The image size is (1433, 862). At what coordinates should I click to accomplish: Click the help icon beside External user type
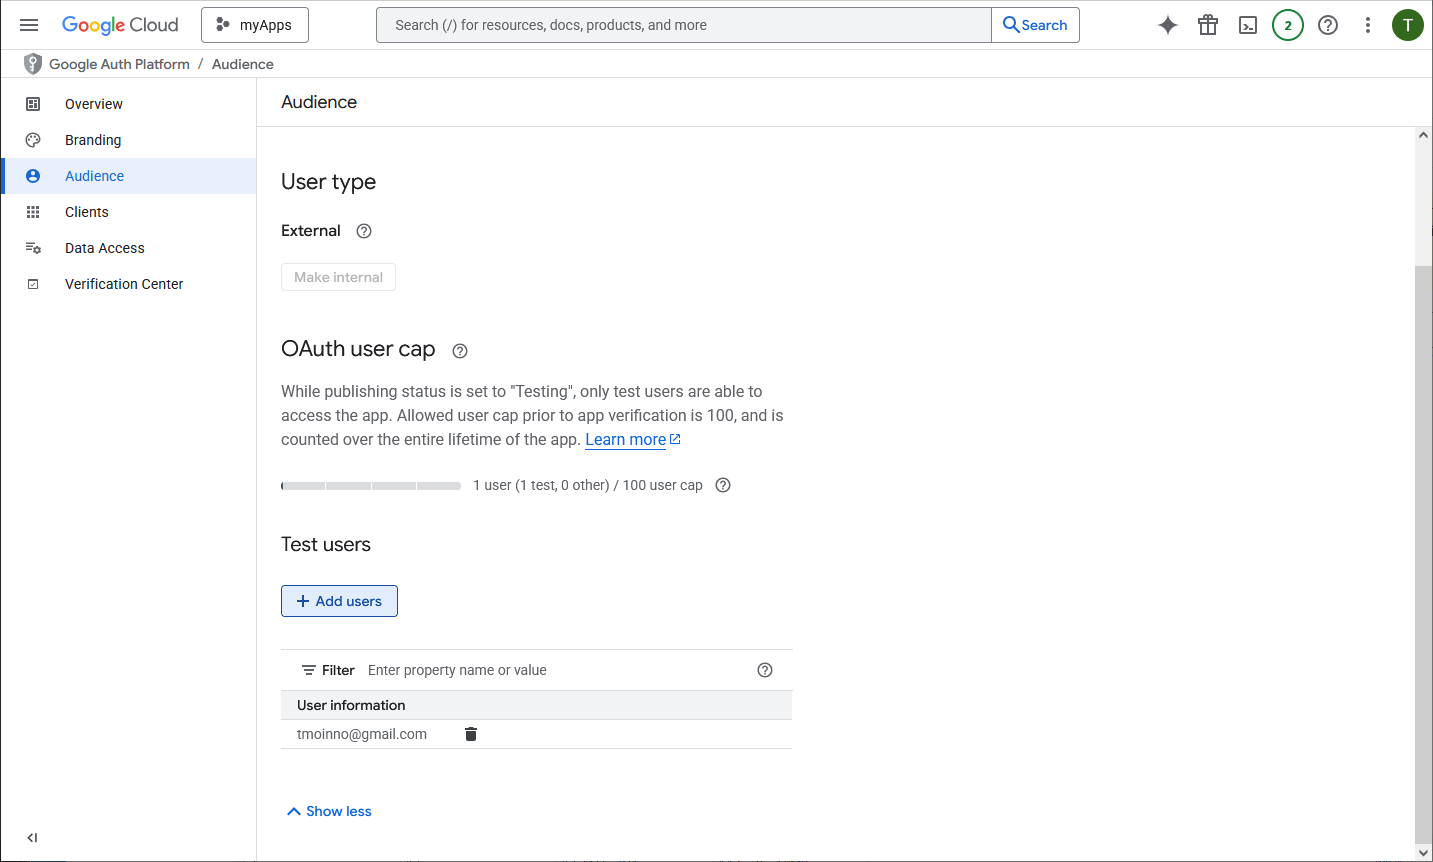click(x=364, y=231)
